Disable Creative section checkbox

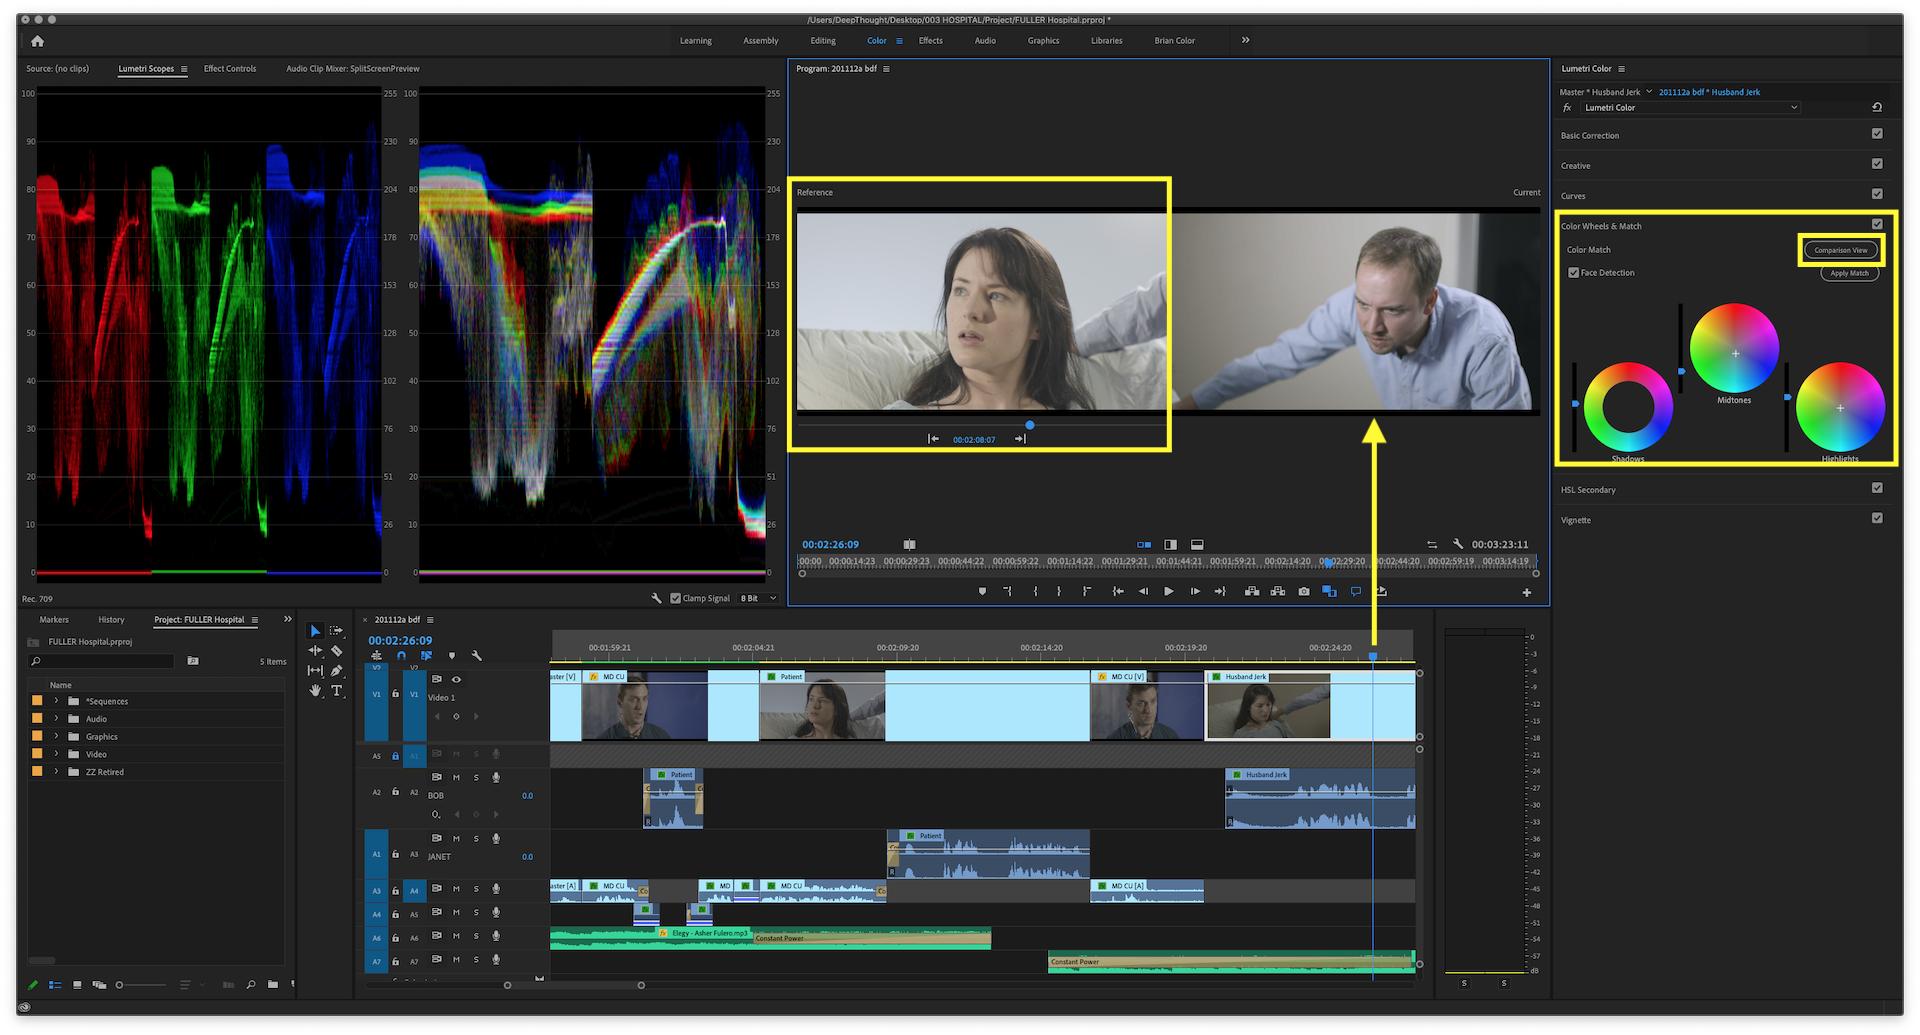(x=1877, y=163)
